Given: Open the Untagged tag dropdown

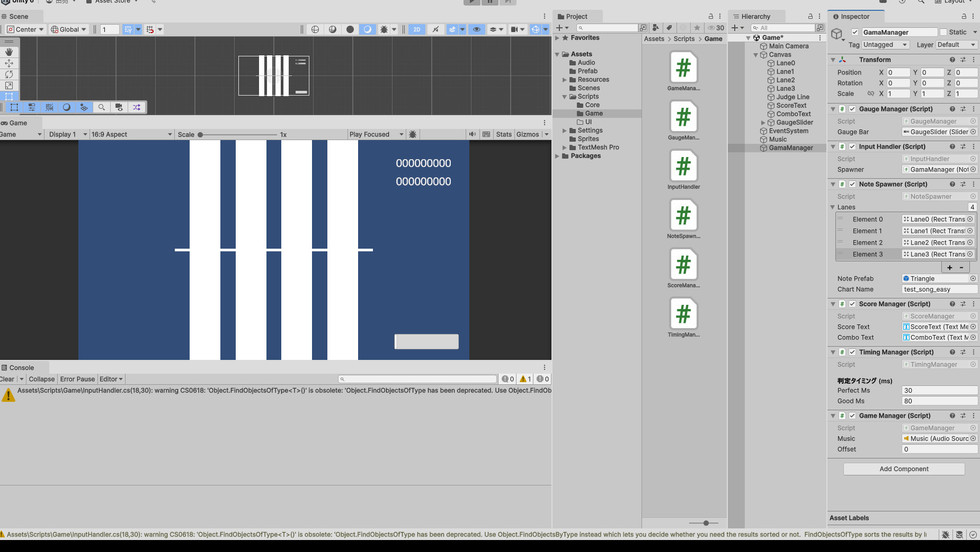Looking at the screenshot, I should 885,45.
